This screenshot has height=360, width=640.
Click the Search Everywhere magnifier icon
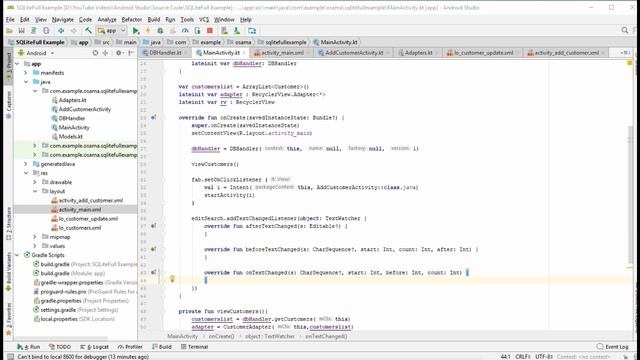624,30
